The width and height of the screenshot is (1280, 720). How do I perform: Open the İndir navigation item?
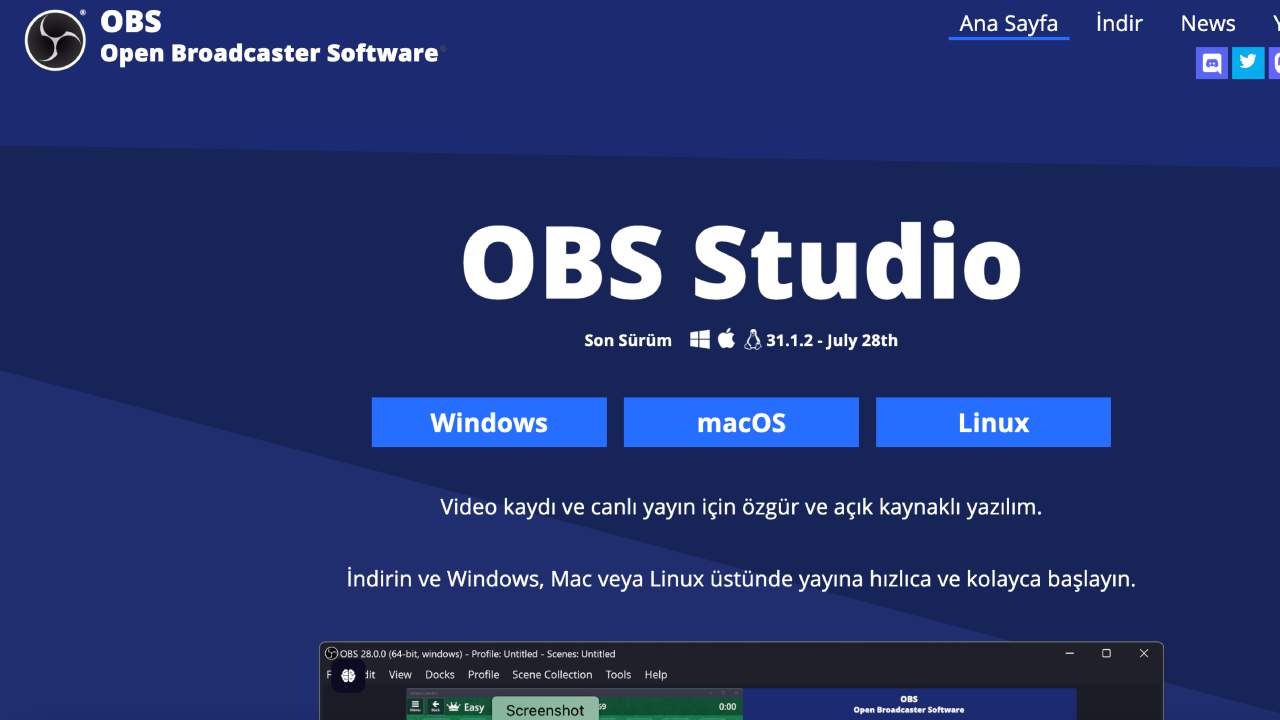point(1119,22)
